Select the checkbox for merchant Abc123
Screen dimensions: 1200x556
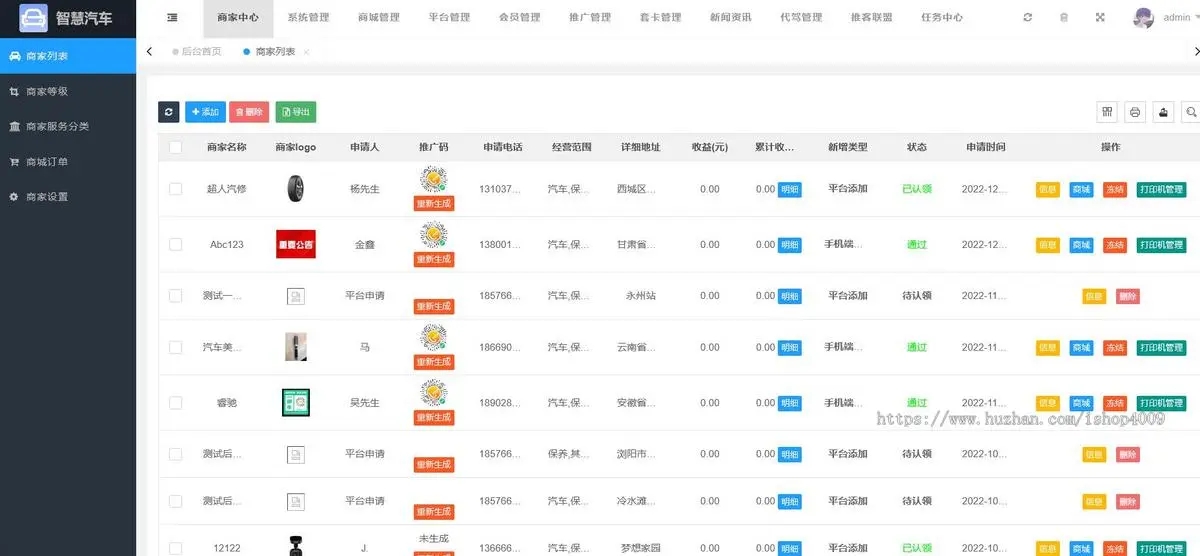(176, 244)
